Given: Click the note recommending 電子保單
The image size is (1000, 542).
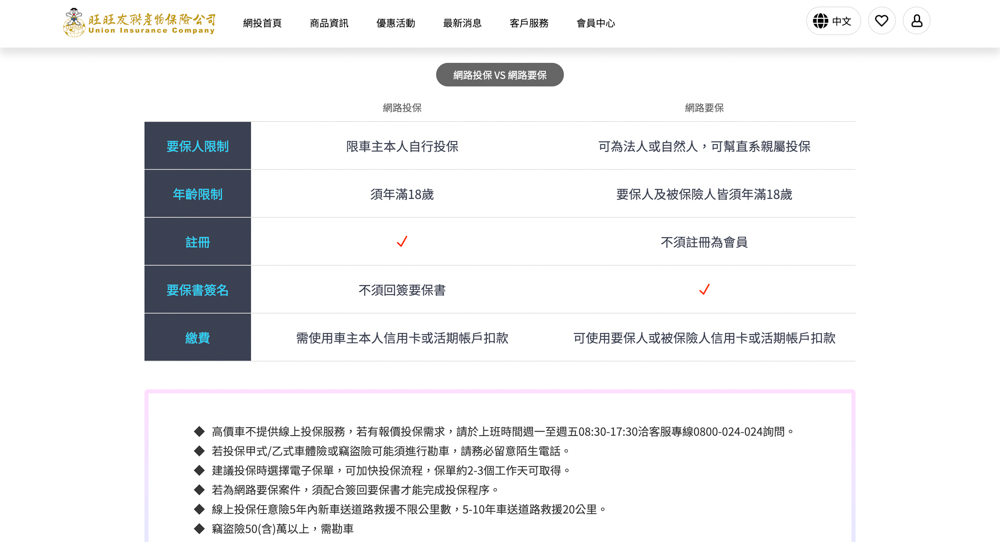Looking at the screenshot, I should (x=391, y=470).
